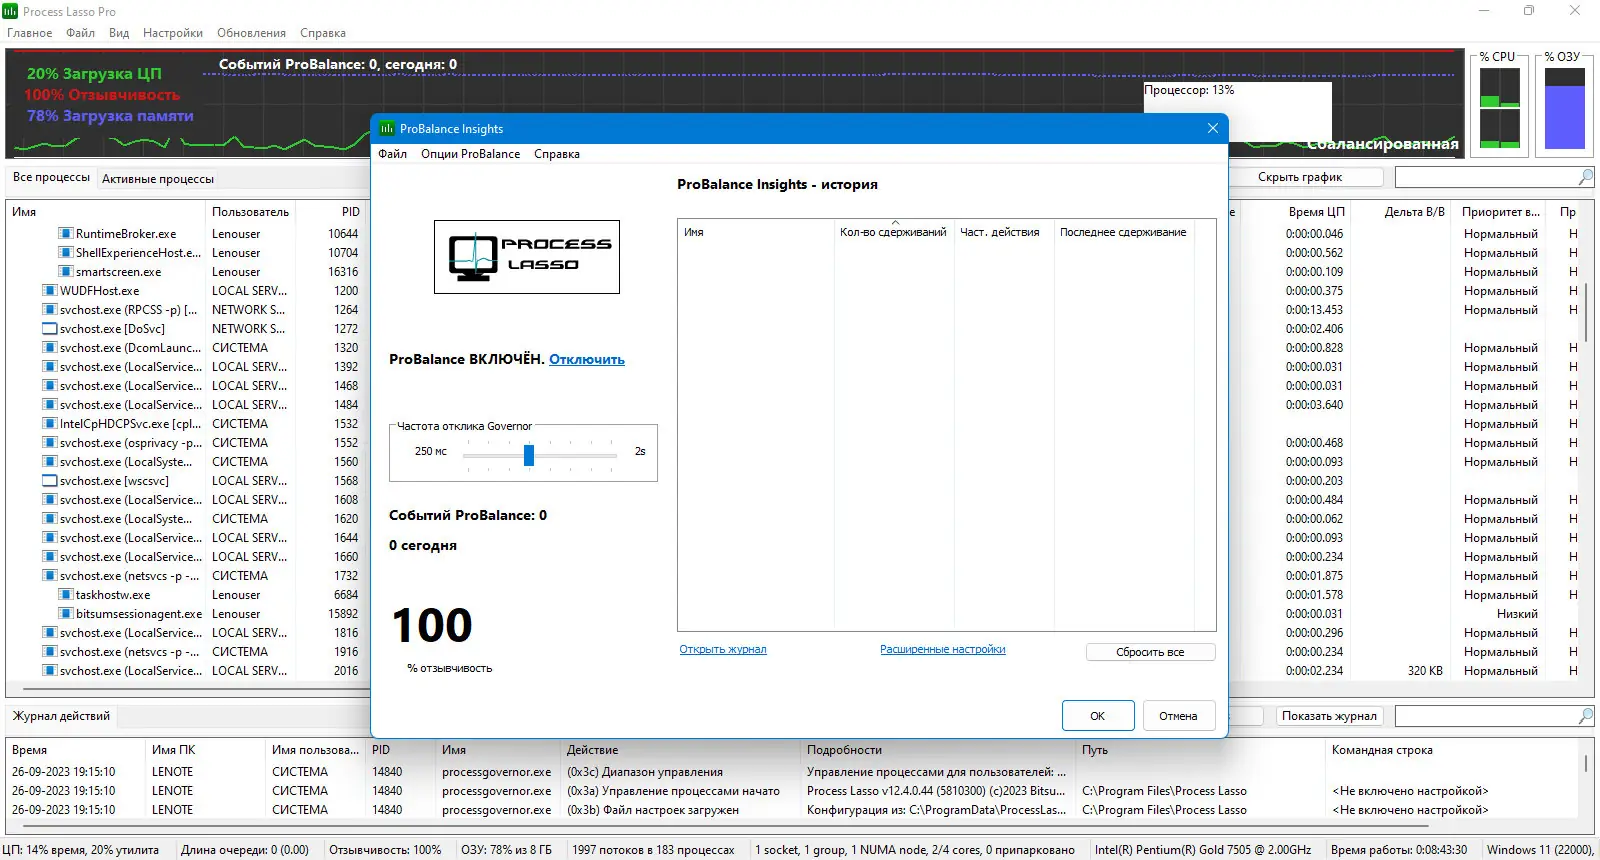Click the ShellExperienceHost process icon

point(66,253)
